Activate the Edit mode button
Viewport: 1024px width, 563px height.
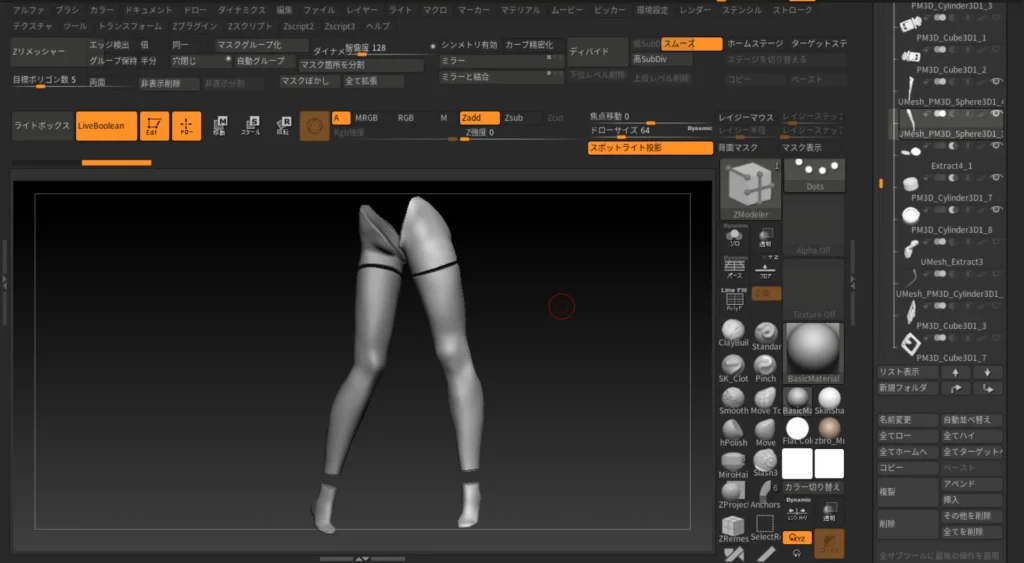[x=154, y=126]
